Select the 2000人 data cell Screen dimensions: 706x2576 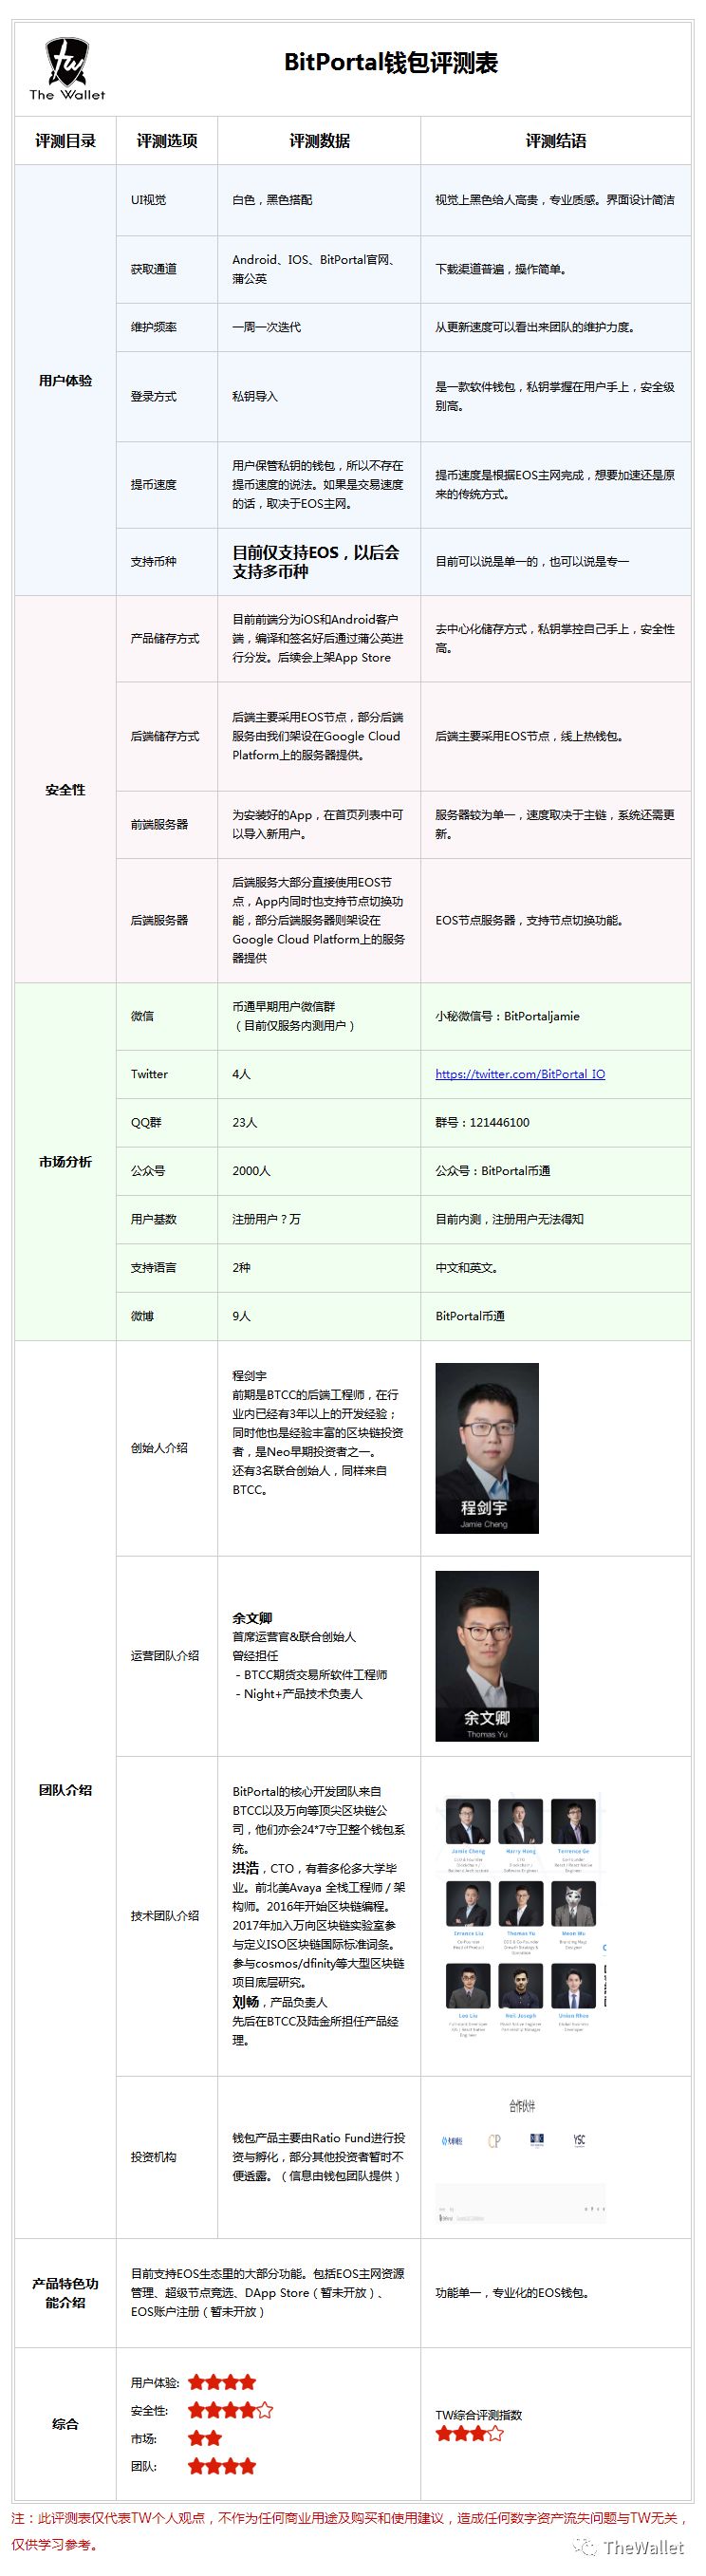click(x=320, y=1171)
